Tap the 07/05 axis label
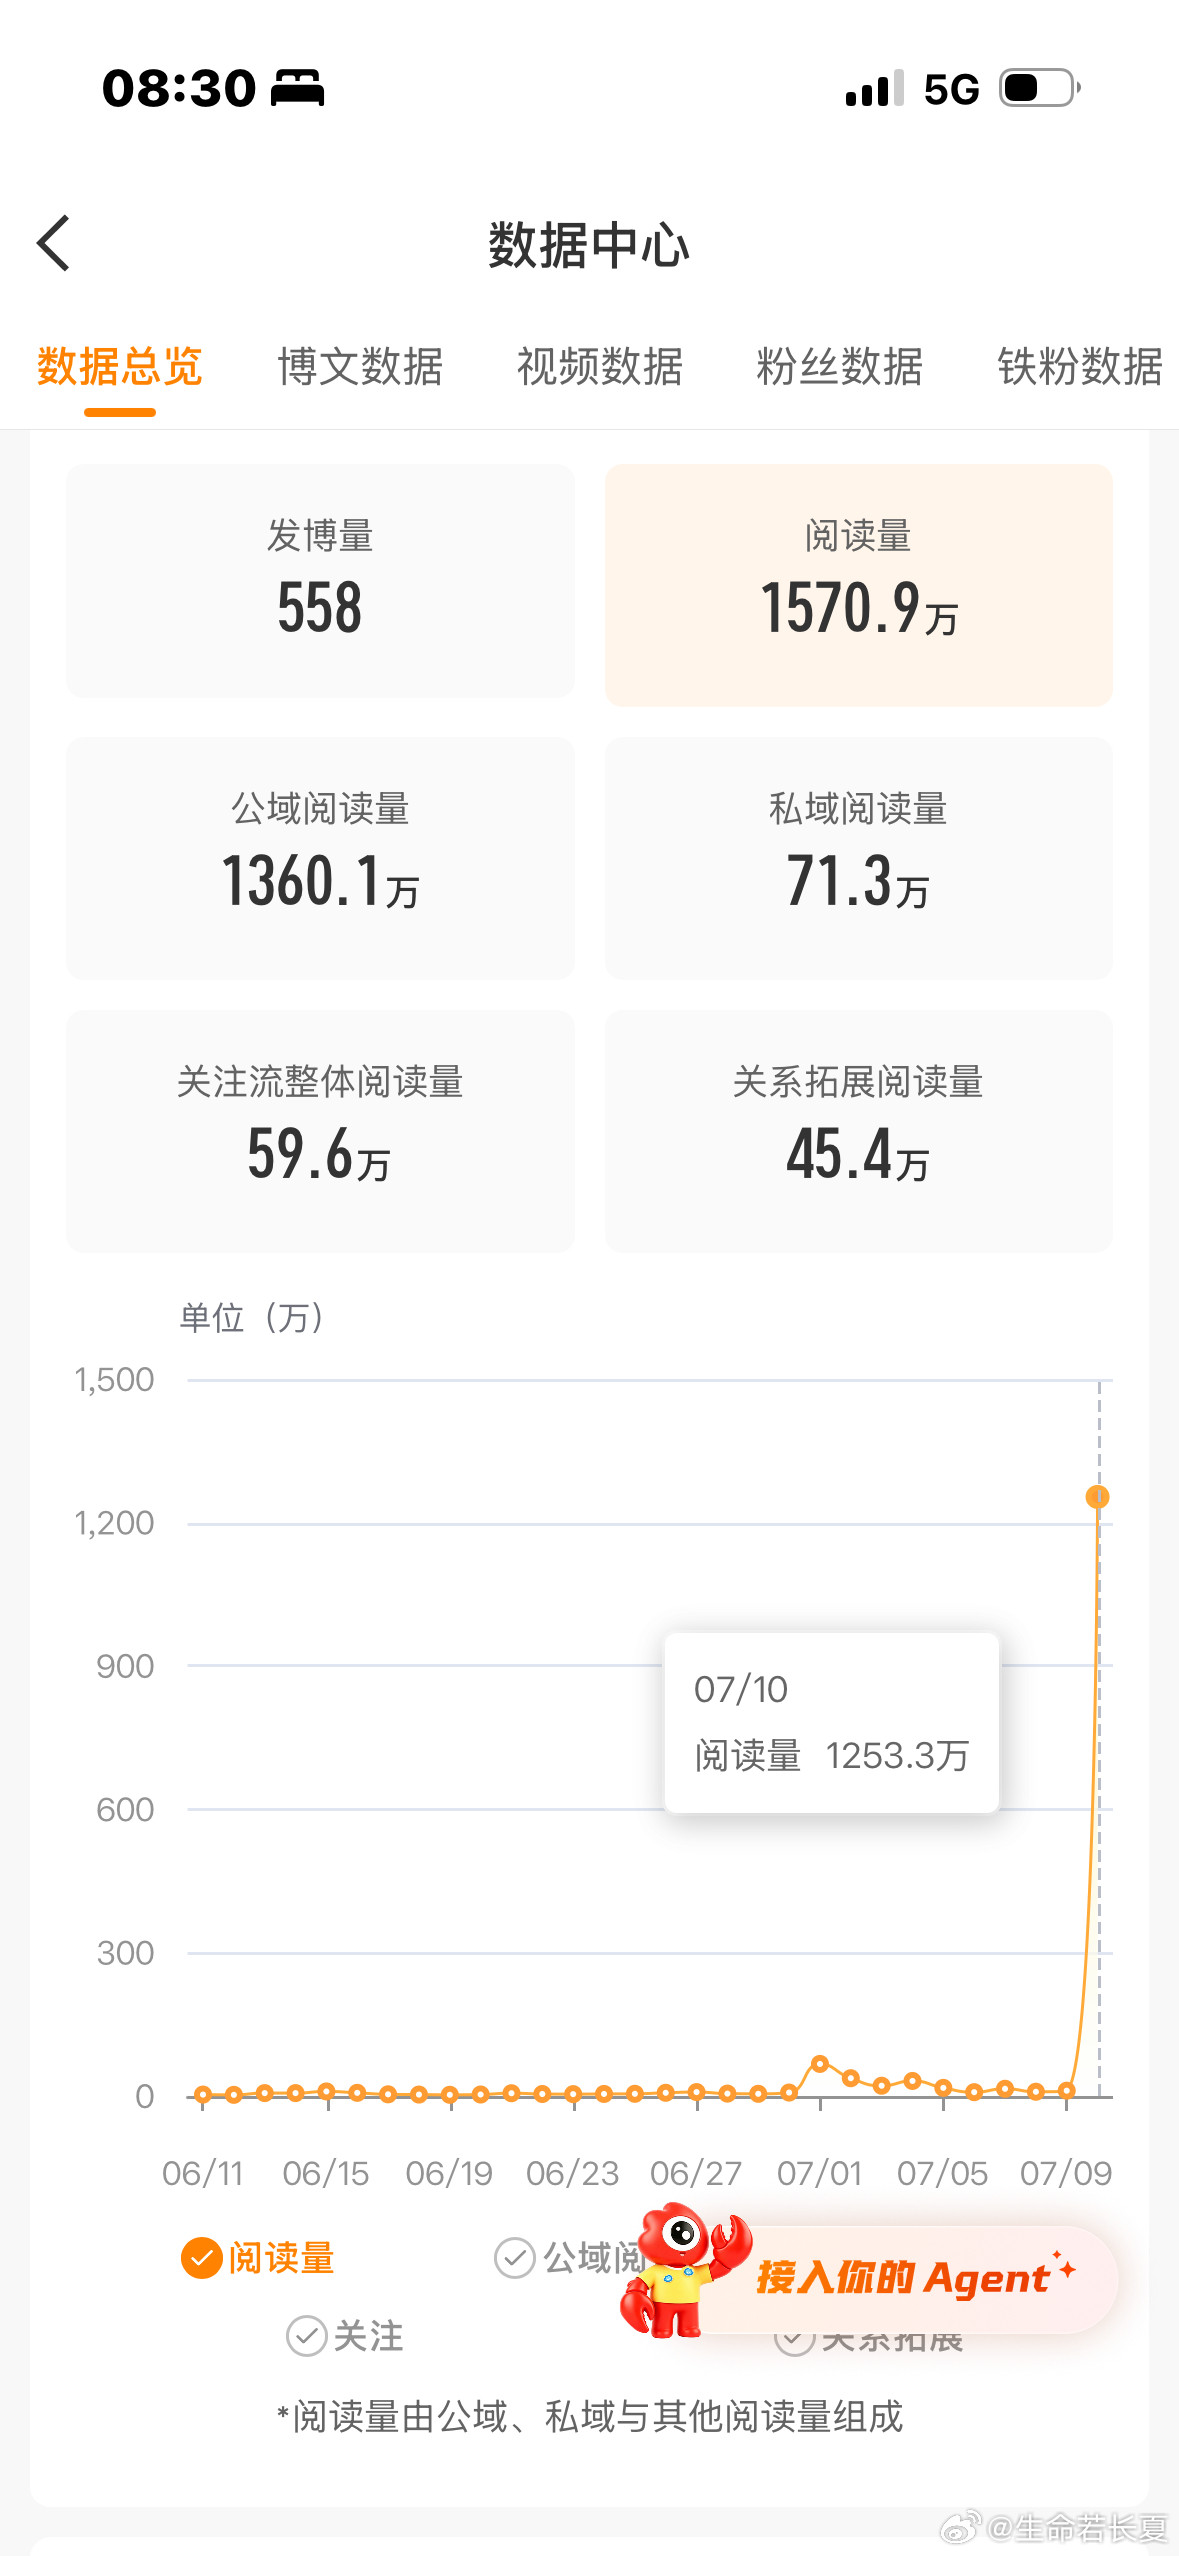The image size is (1179, 2556). (x=942, y=2173)
